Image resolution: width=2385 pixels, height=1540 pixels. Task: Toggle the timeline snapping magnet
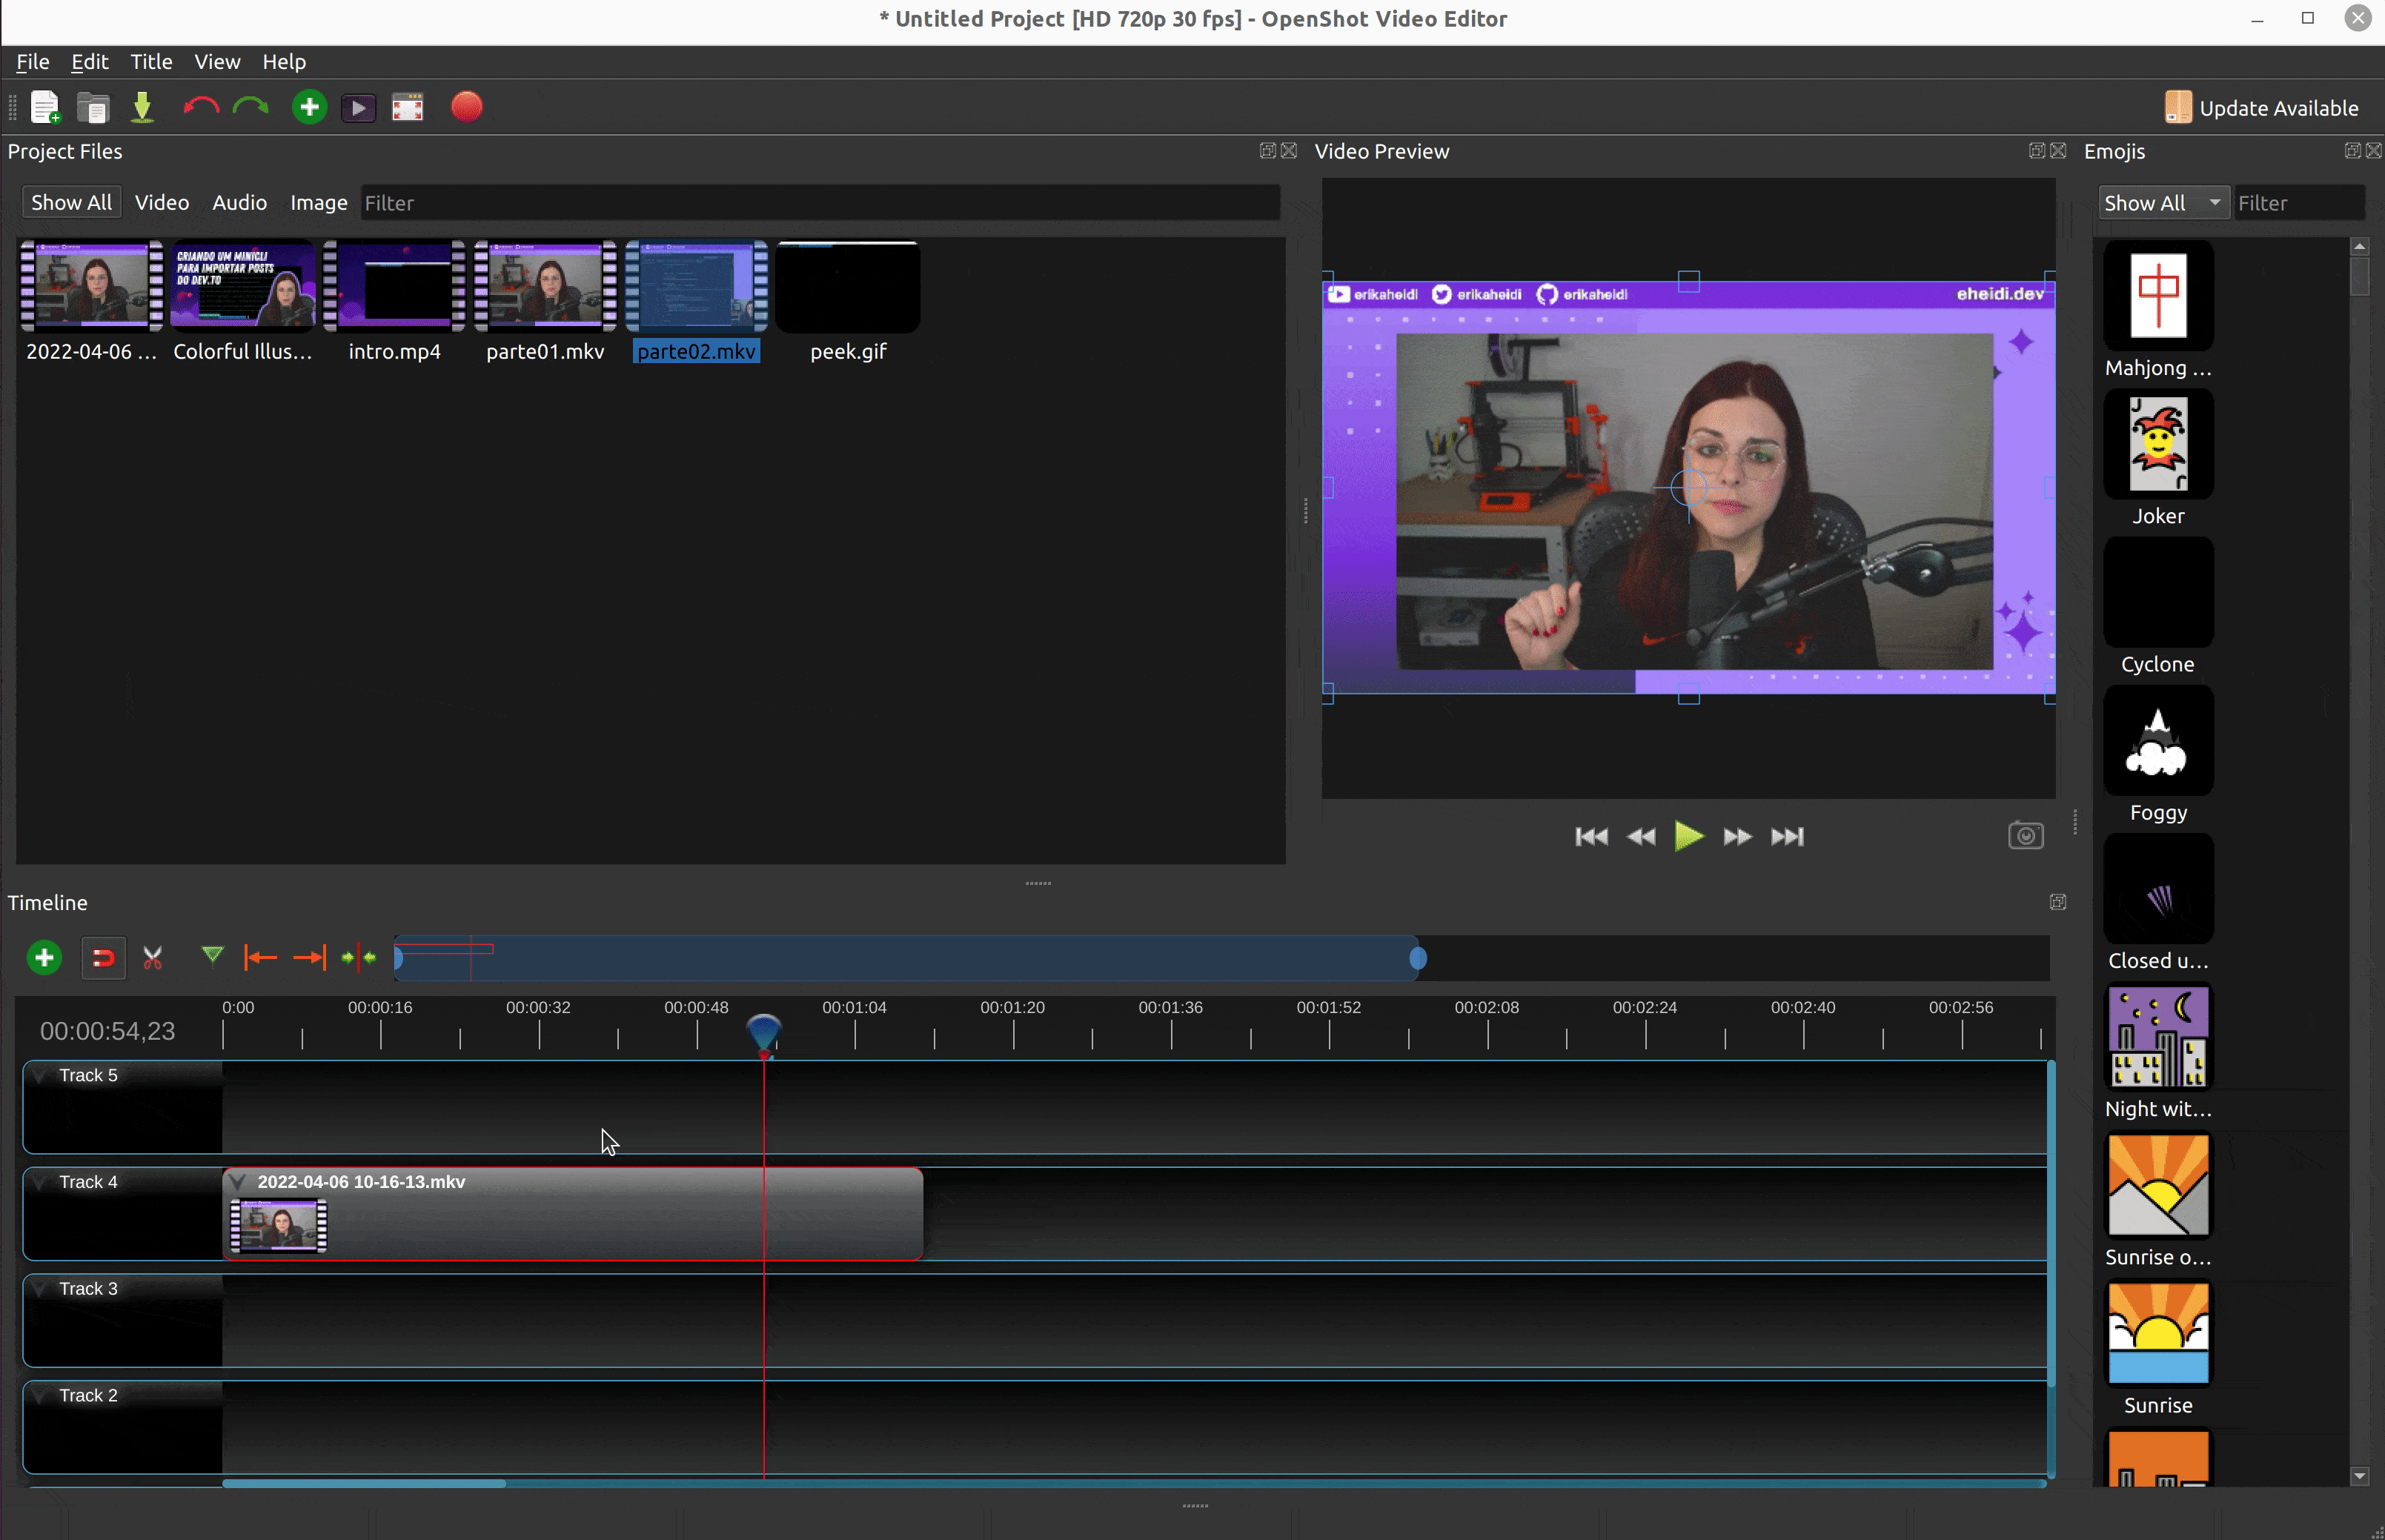pos(103,958)
